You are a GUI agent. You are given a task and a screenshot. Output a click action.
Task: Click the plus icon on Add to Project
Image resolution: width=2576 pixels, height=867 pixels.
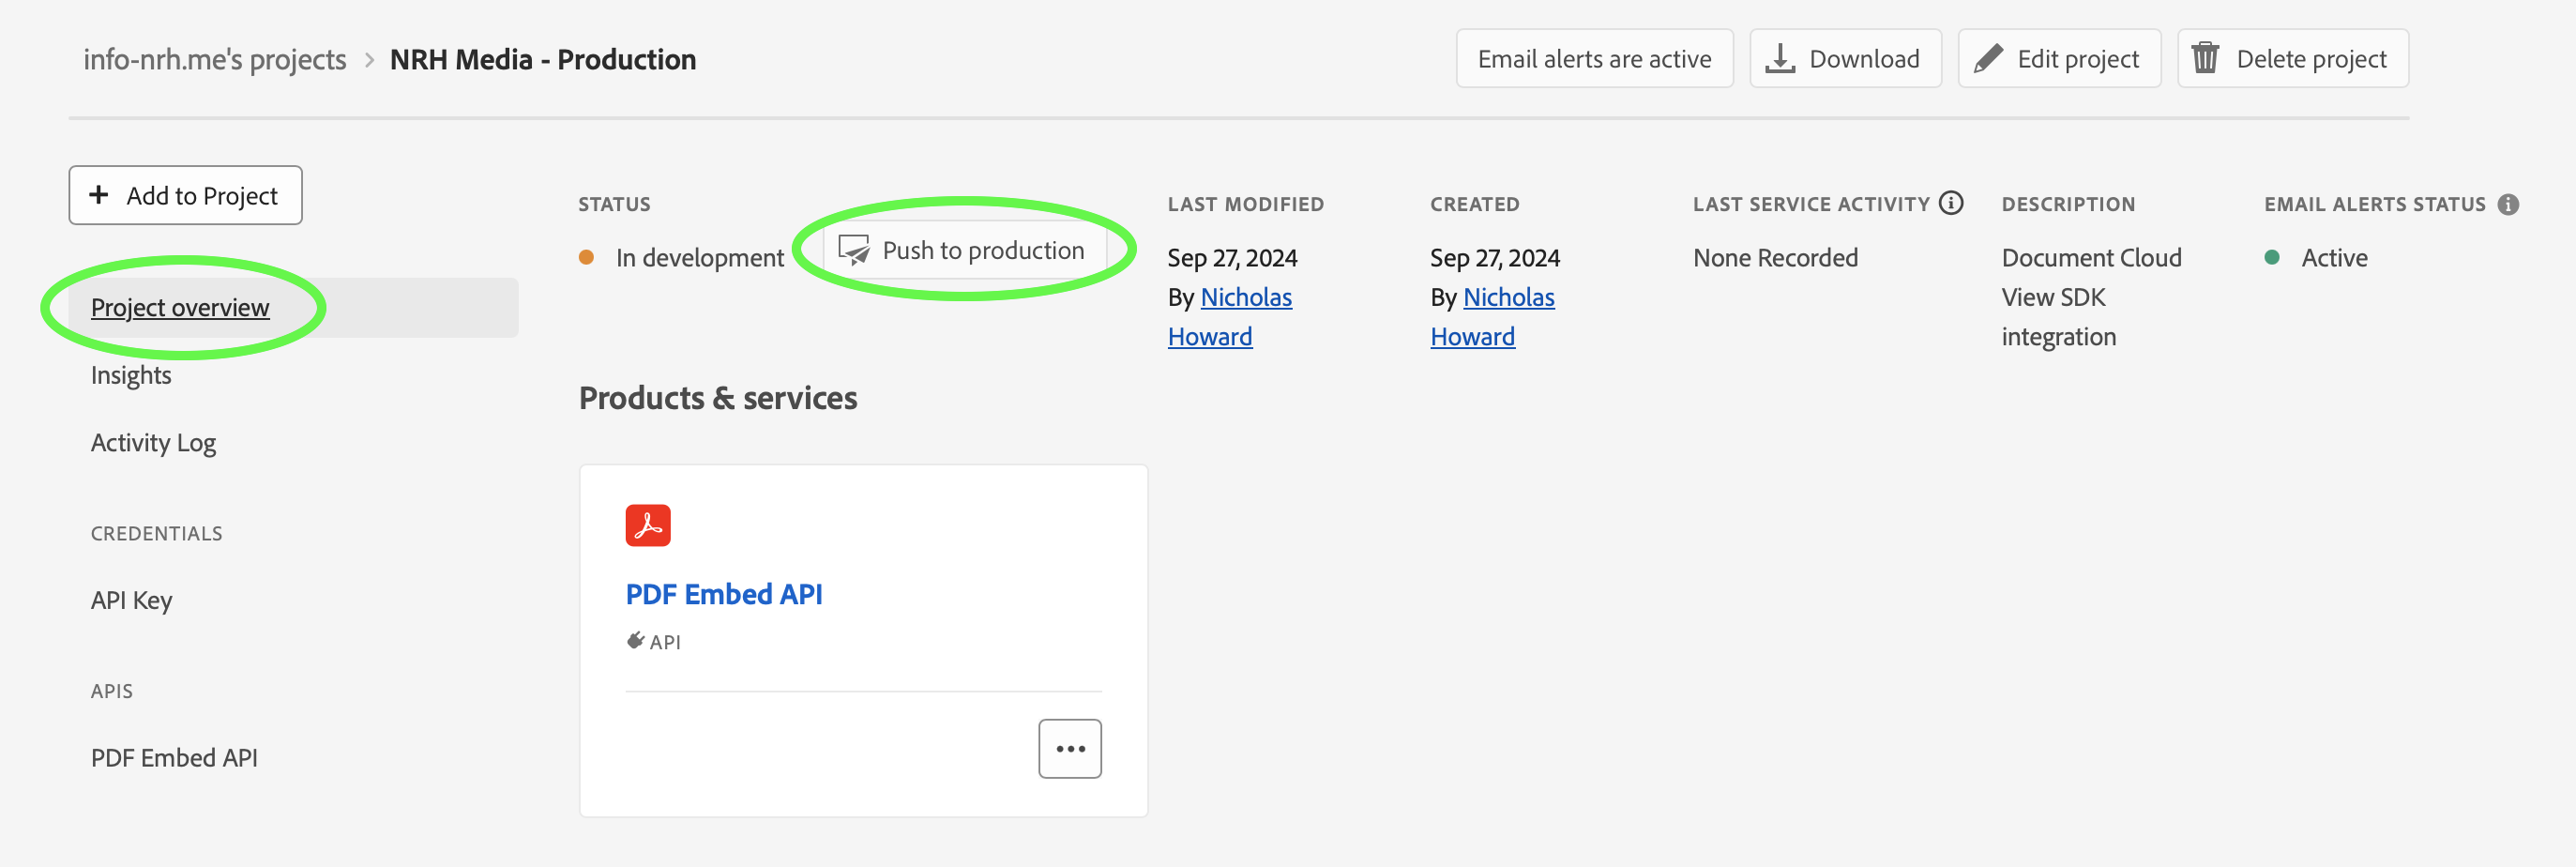(x=99, y=195)
